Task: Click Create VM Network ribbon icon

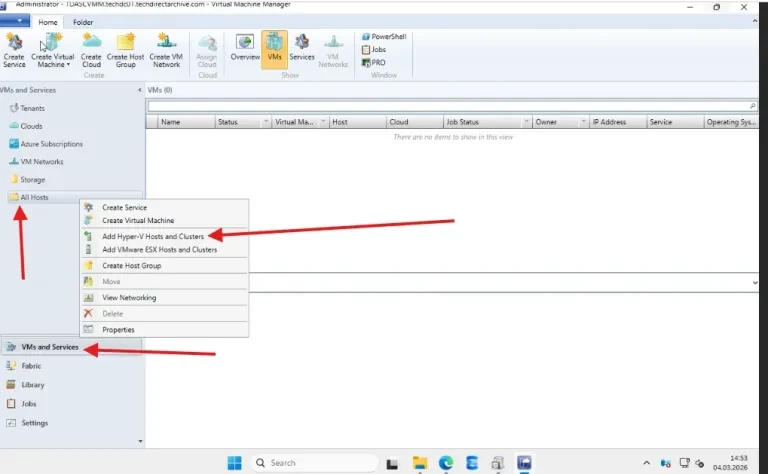Action: pyautogui.click(x=166, y=50)
